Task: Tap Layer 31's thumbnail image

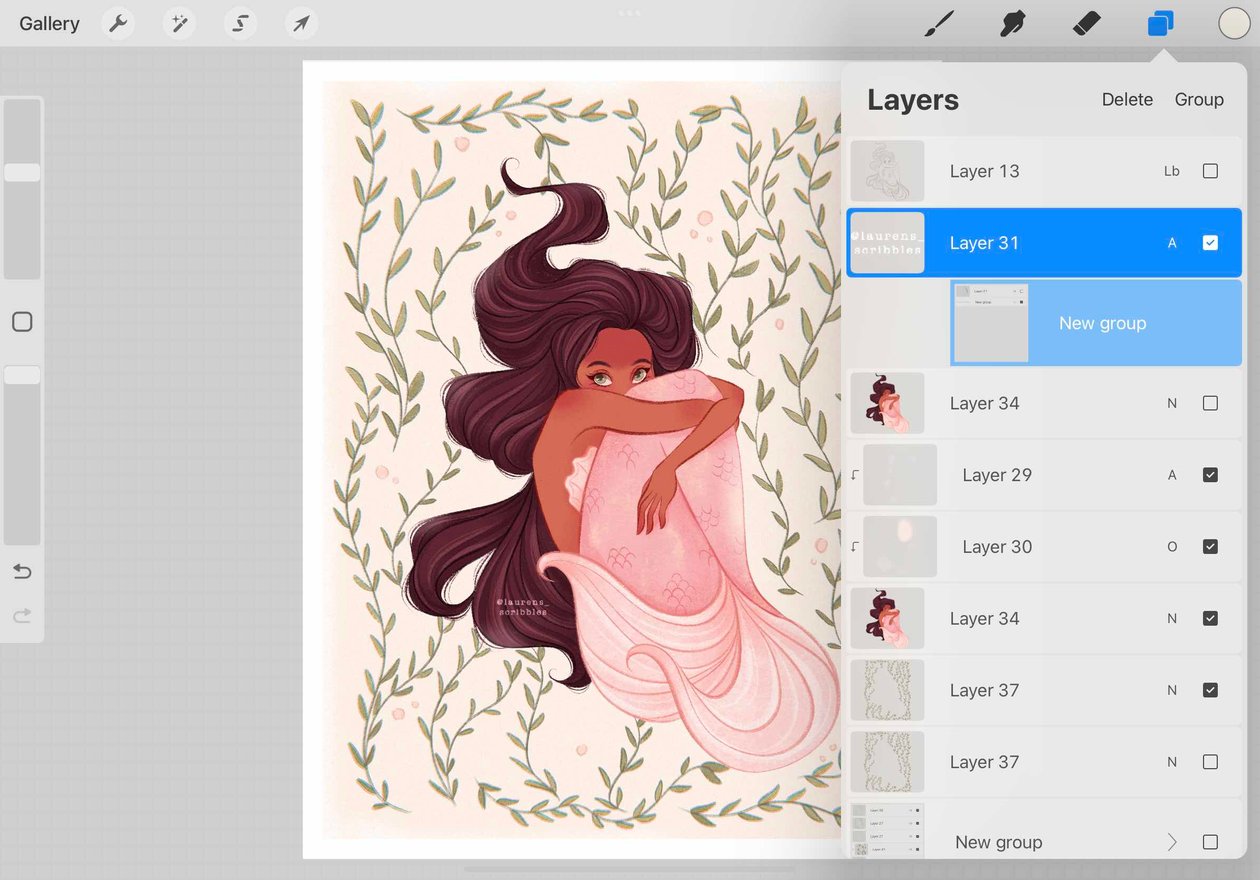Action: click(886, 242)
